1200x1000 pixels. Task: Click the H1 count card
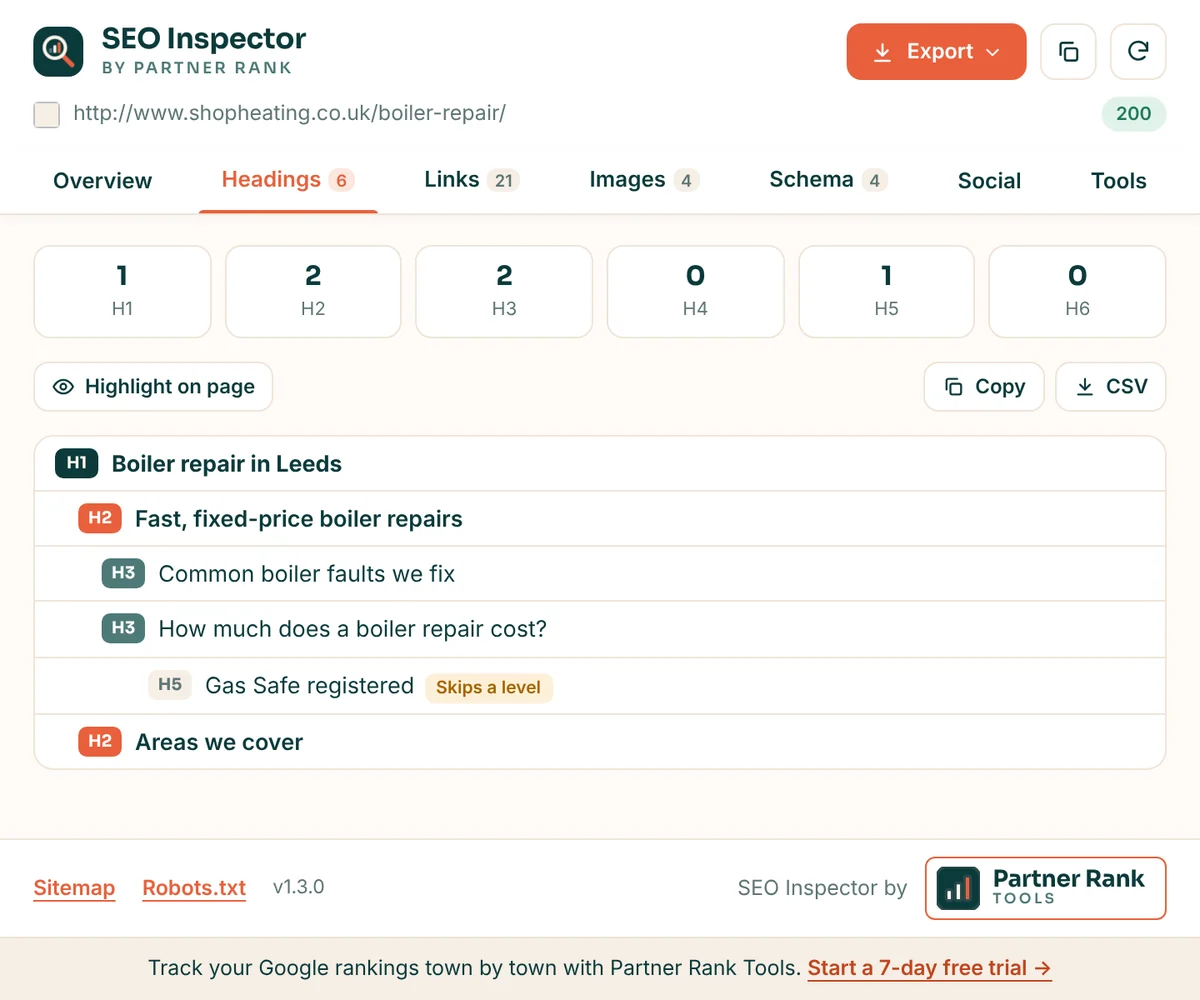point(122,292)
